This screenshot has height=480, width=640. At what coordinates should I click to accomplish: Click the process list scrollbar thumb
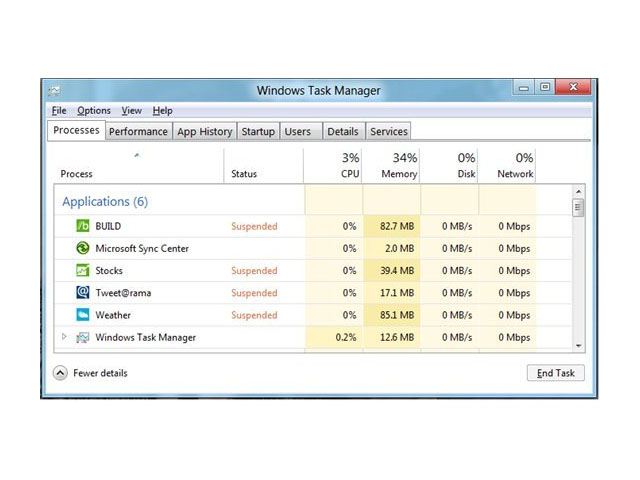pyautogui.click(x=578, y=208)
